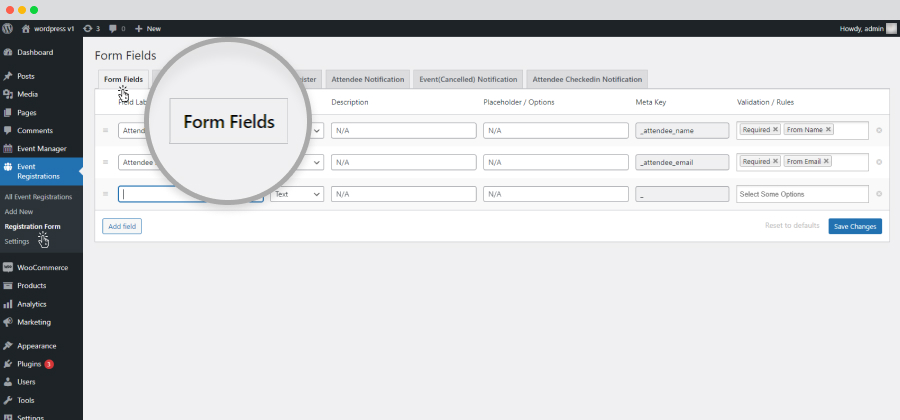This screenshot has width=900, height=420.
Task: Open Event Manager in the sidebar
Action: pos(41,149)
